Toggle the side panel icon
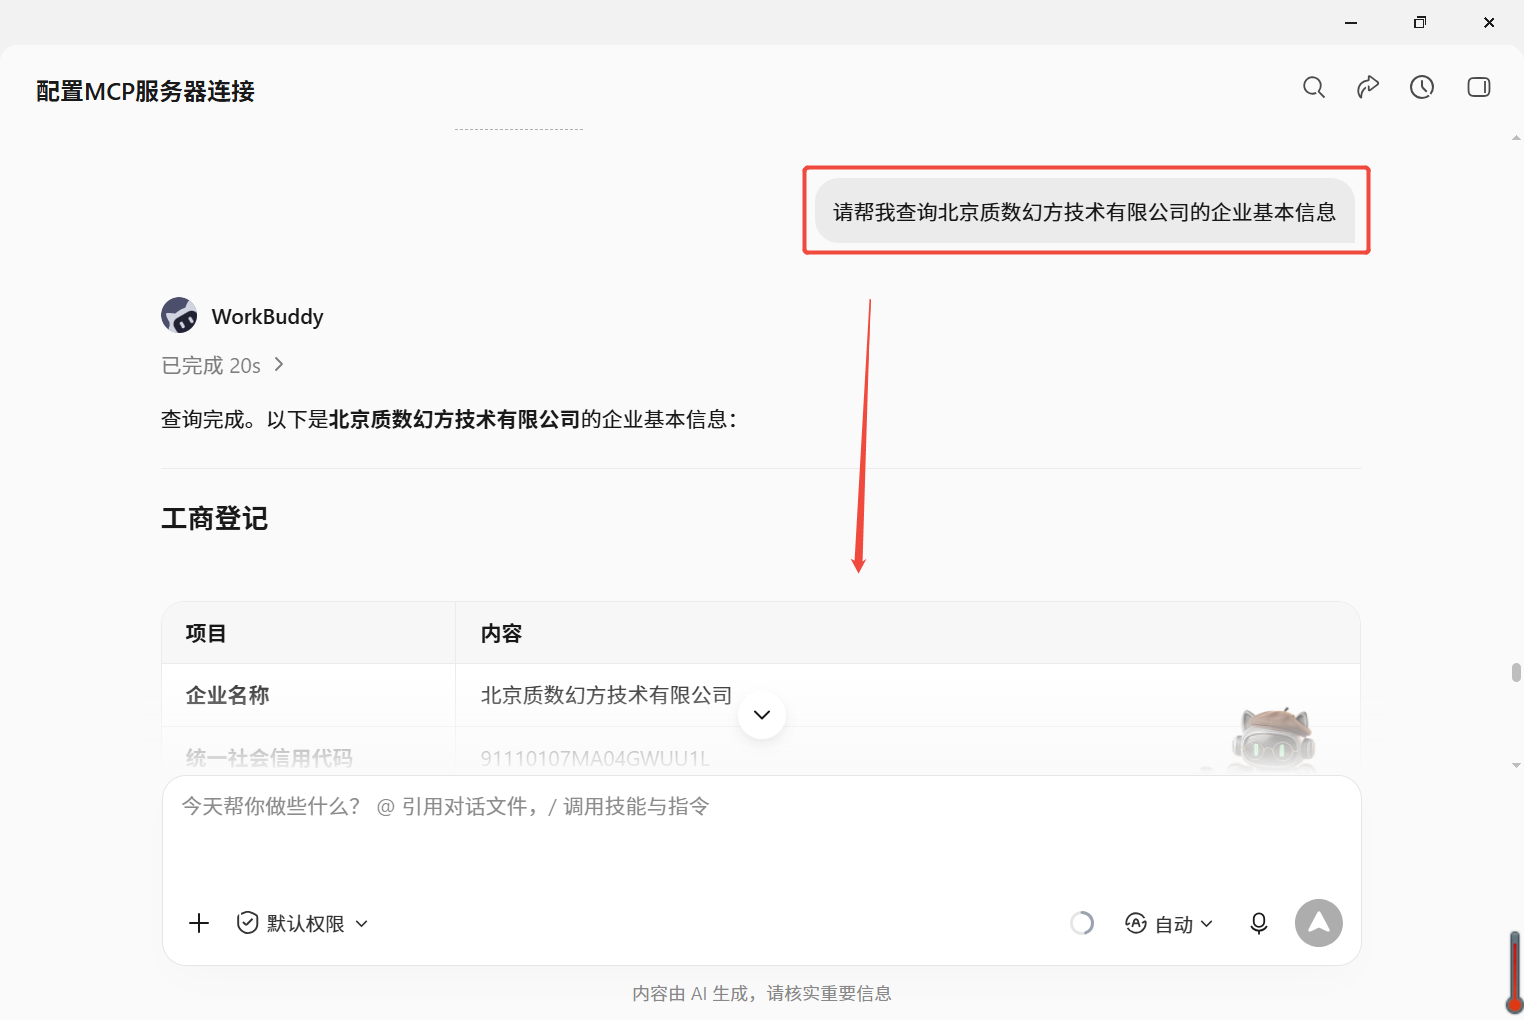The height and width of the screenshot is (1020, 1524). coord(1479,87)
